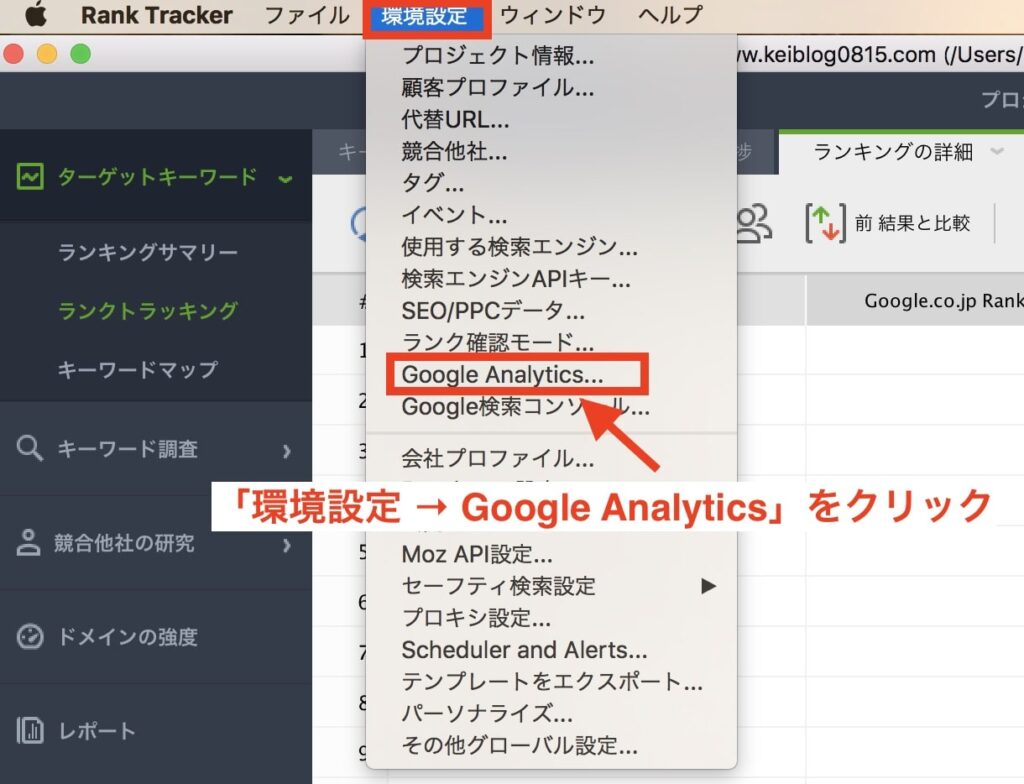Click the 前 結果と比較 compare icon
Image resolution: width=1024 pixels, height=784 pixels.
(825, 223)
